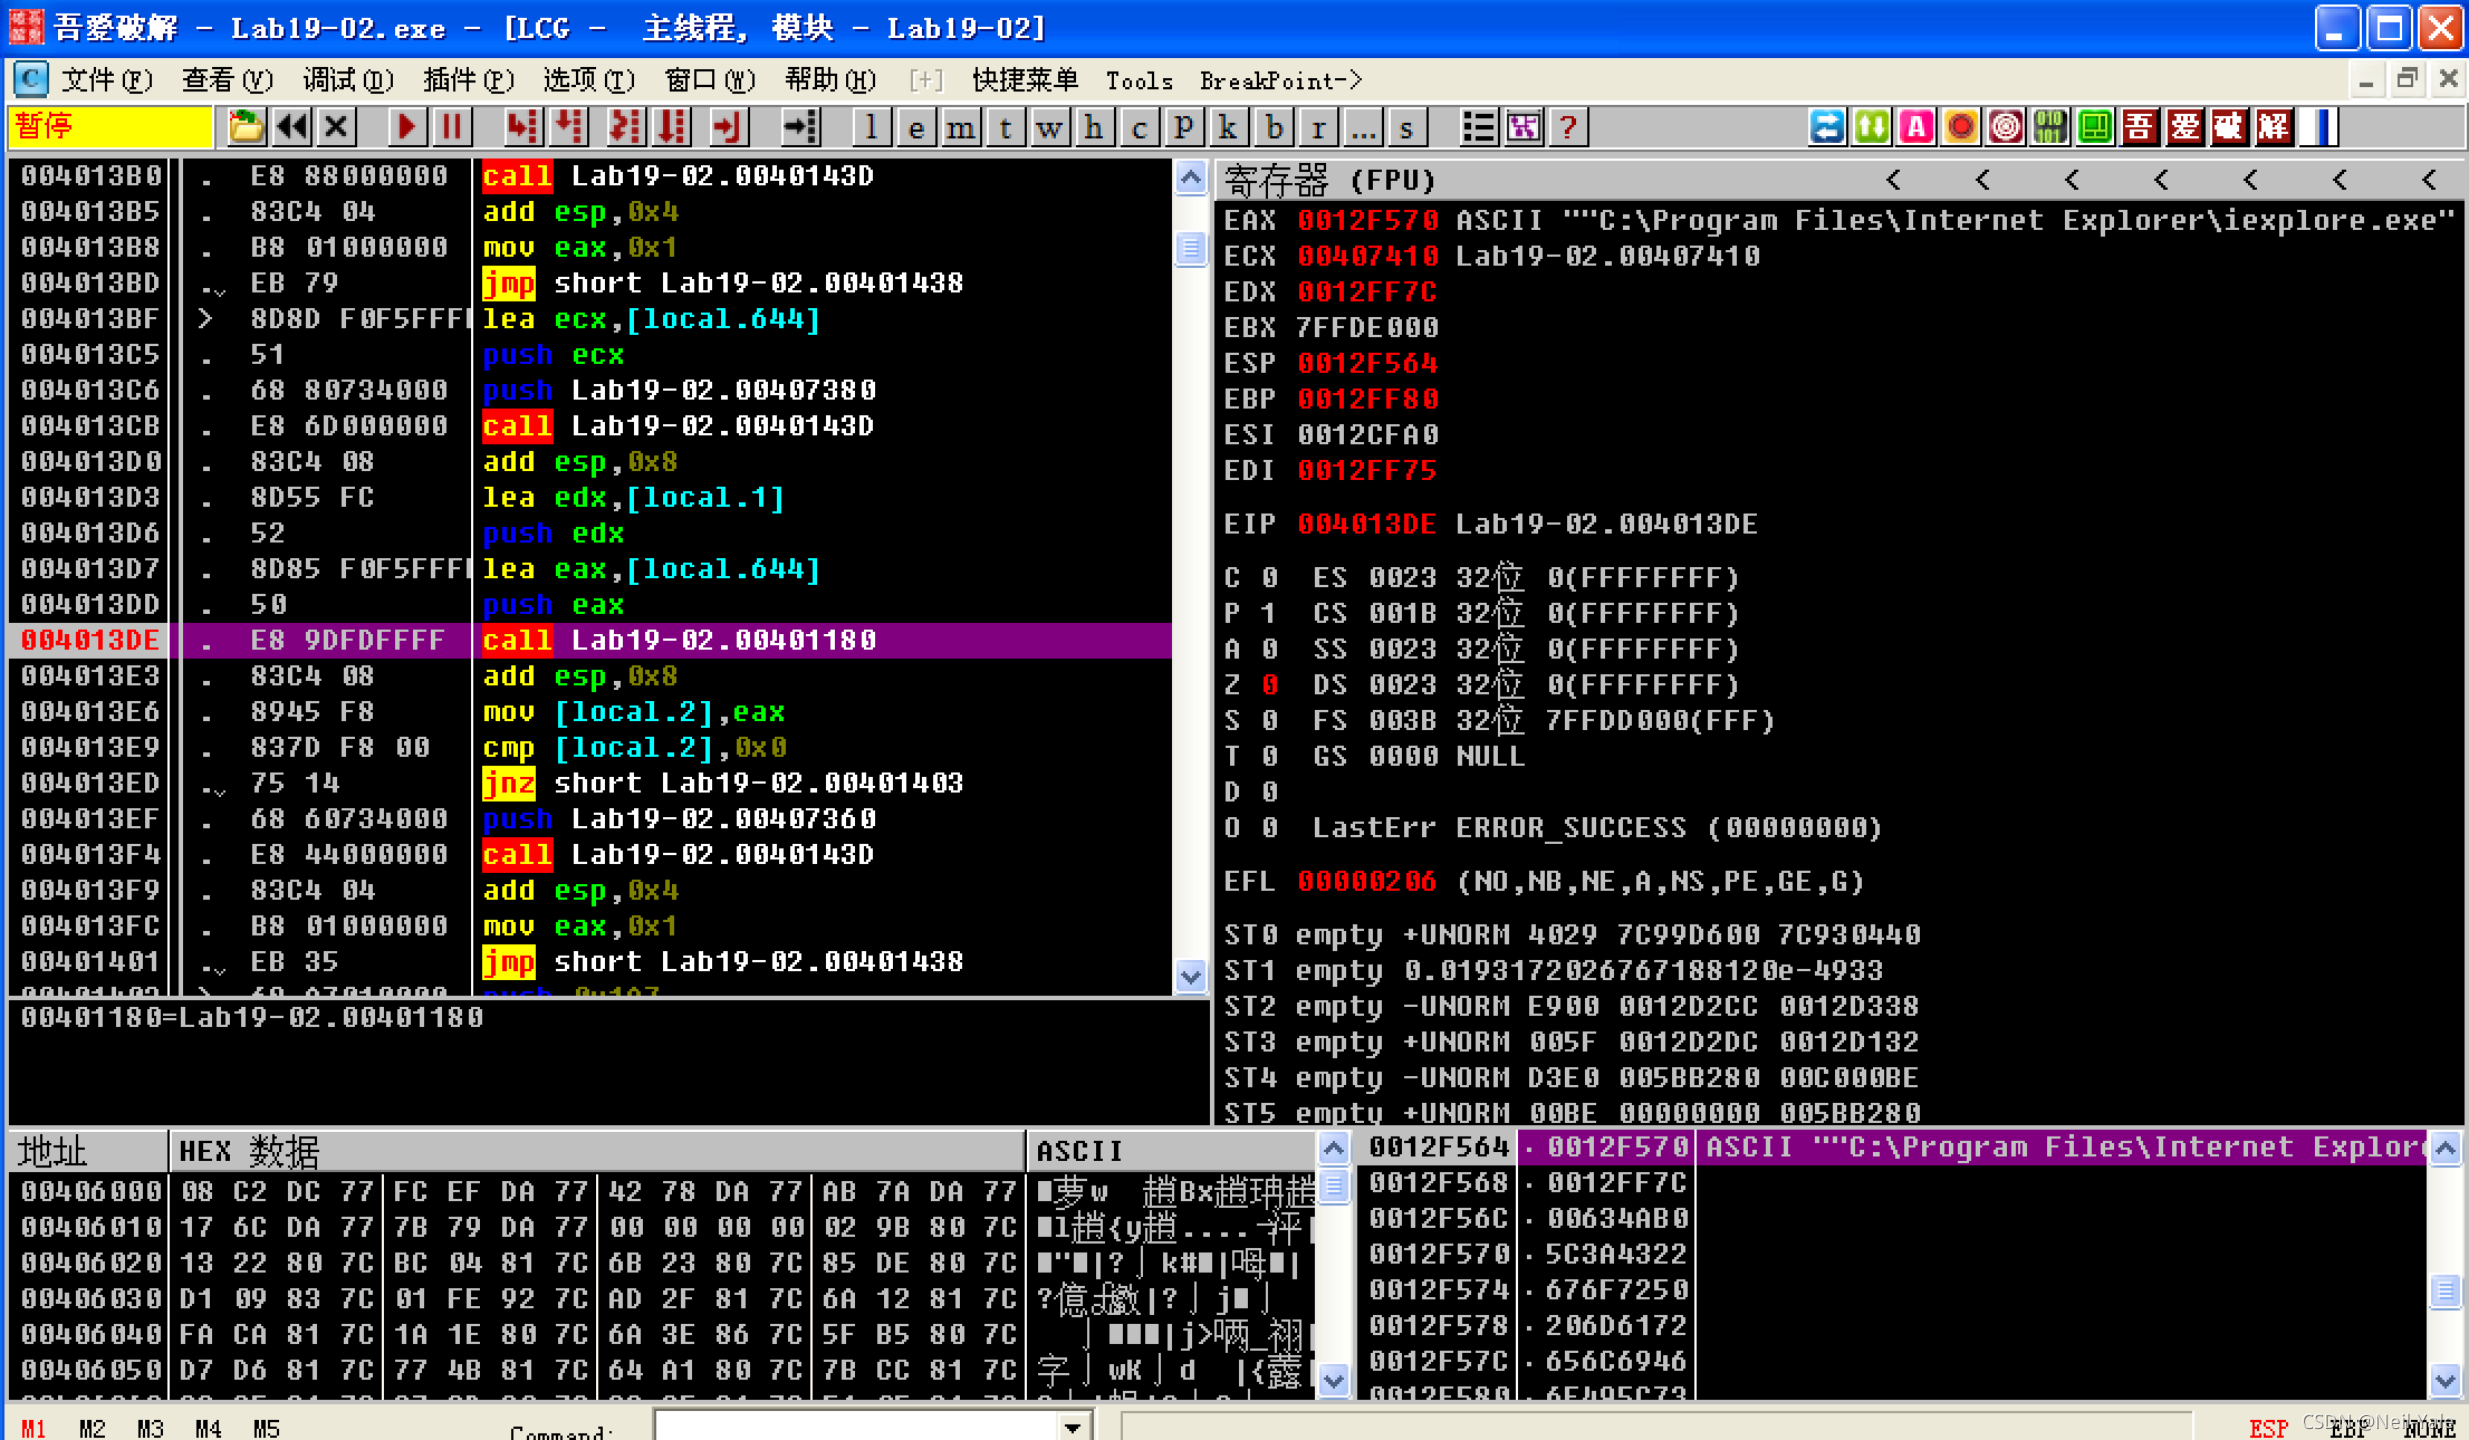Image resolution: width=2469 pixels, height=1440 pixels.
Task: Show Breakpoints with the 'b' button
Action: (x=1274, y=127)
